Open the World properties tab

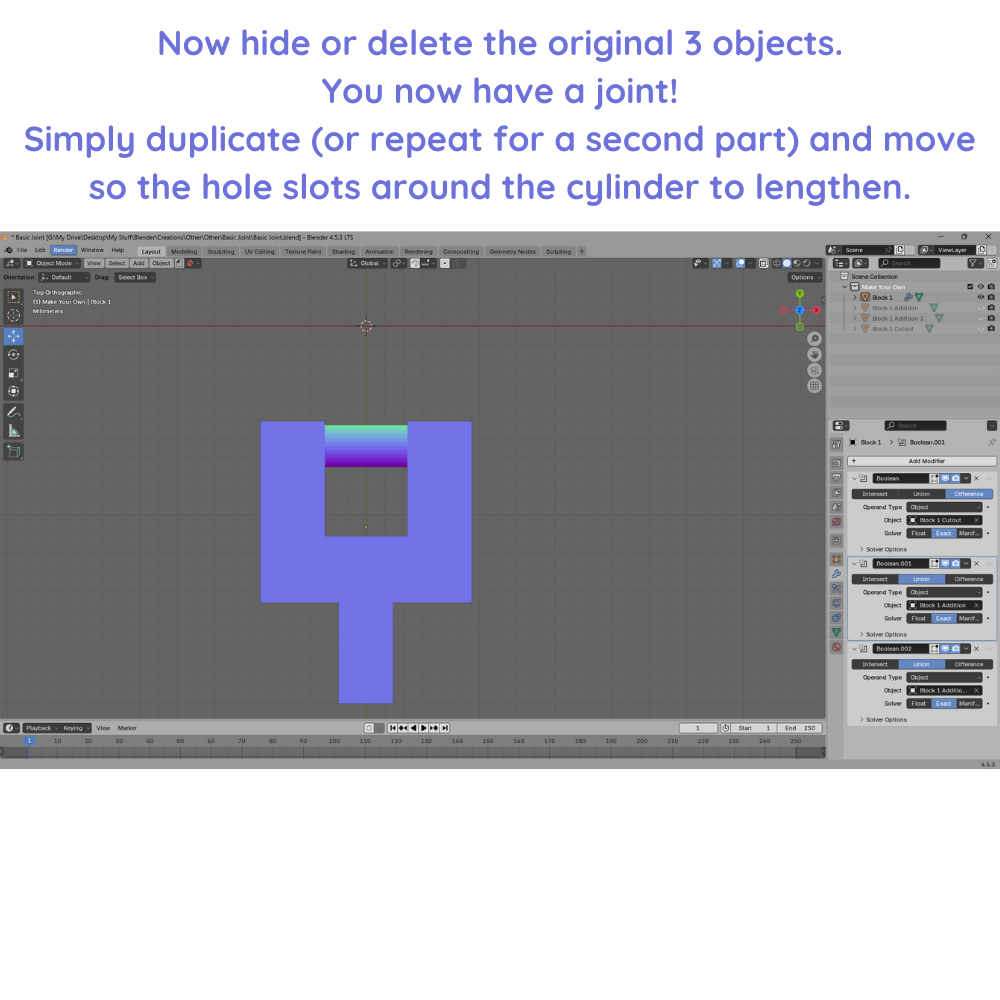pos(836,522)
